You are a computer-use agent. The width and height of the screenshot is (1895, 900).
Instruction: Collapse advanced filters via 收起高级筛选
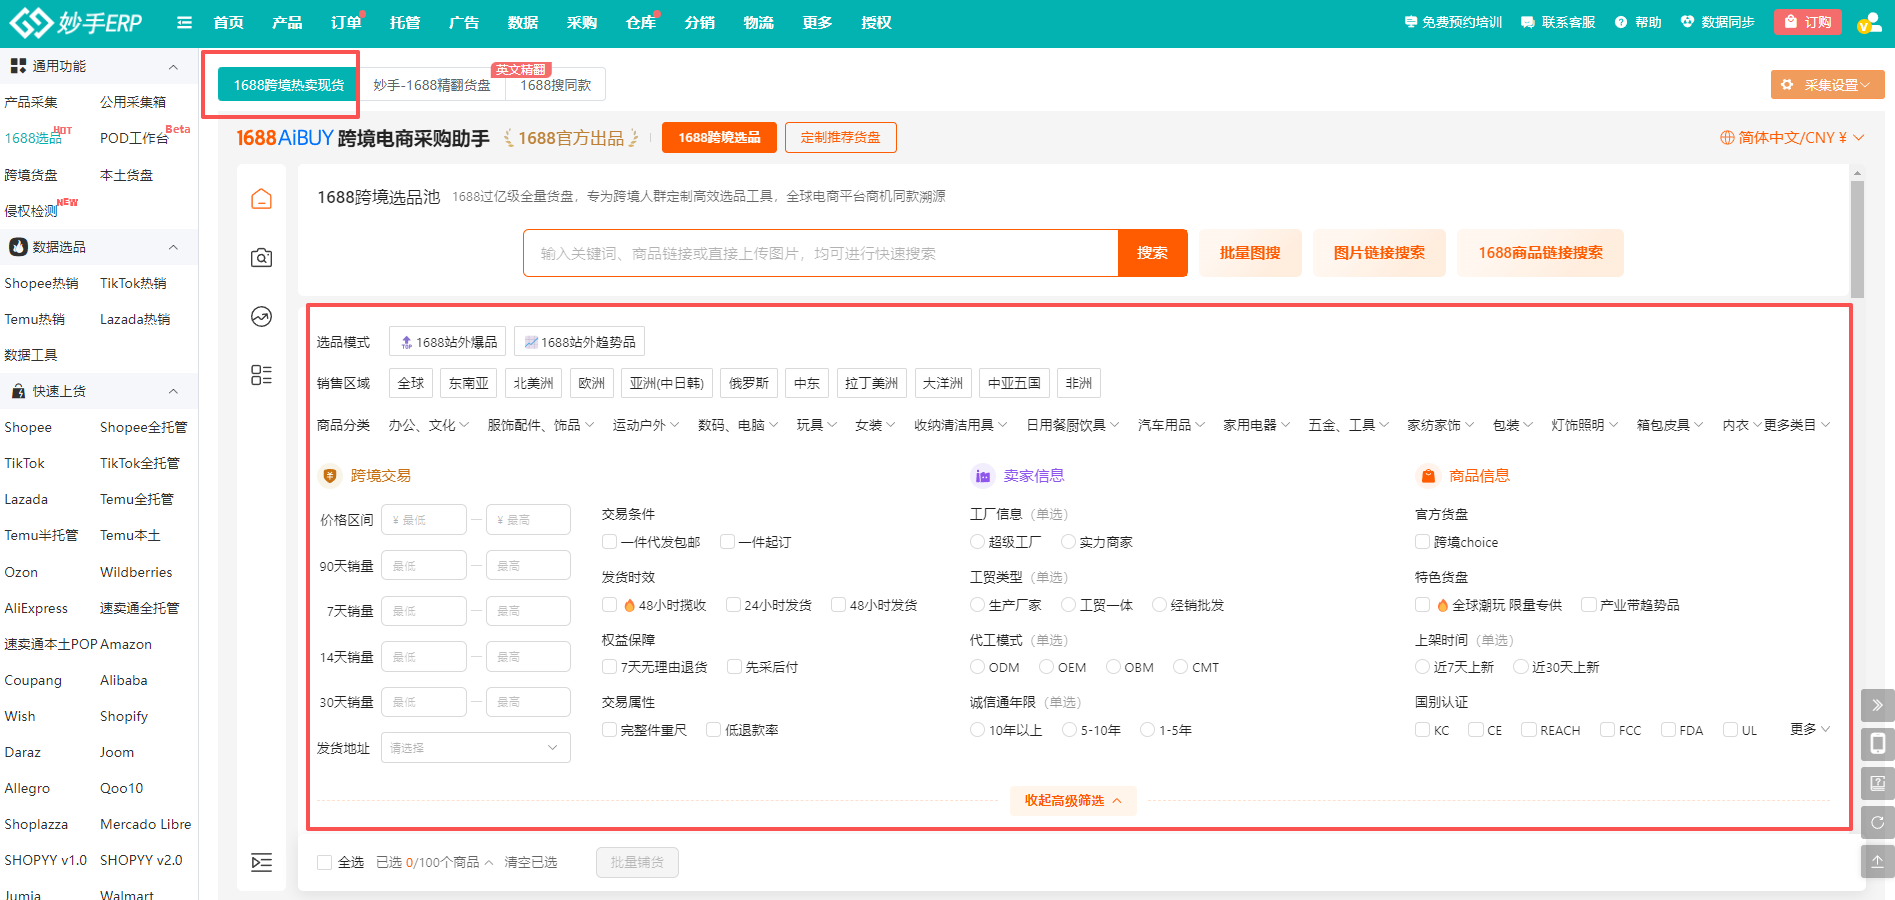pos(1073,801)
